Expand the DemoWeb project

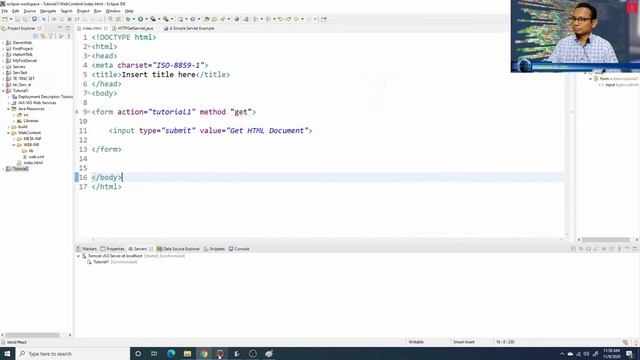(x=3, y=42)
